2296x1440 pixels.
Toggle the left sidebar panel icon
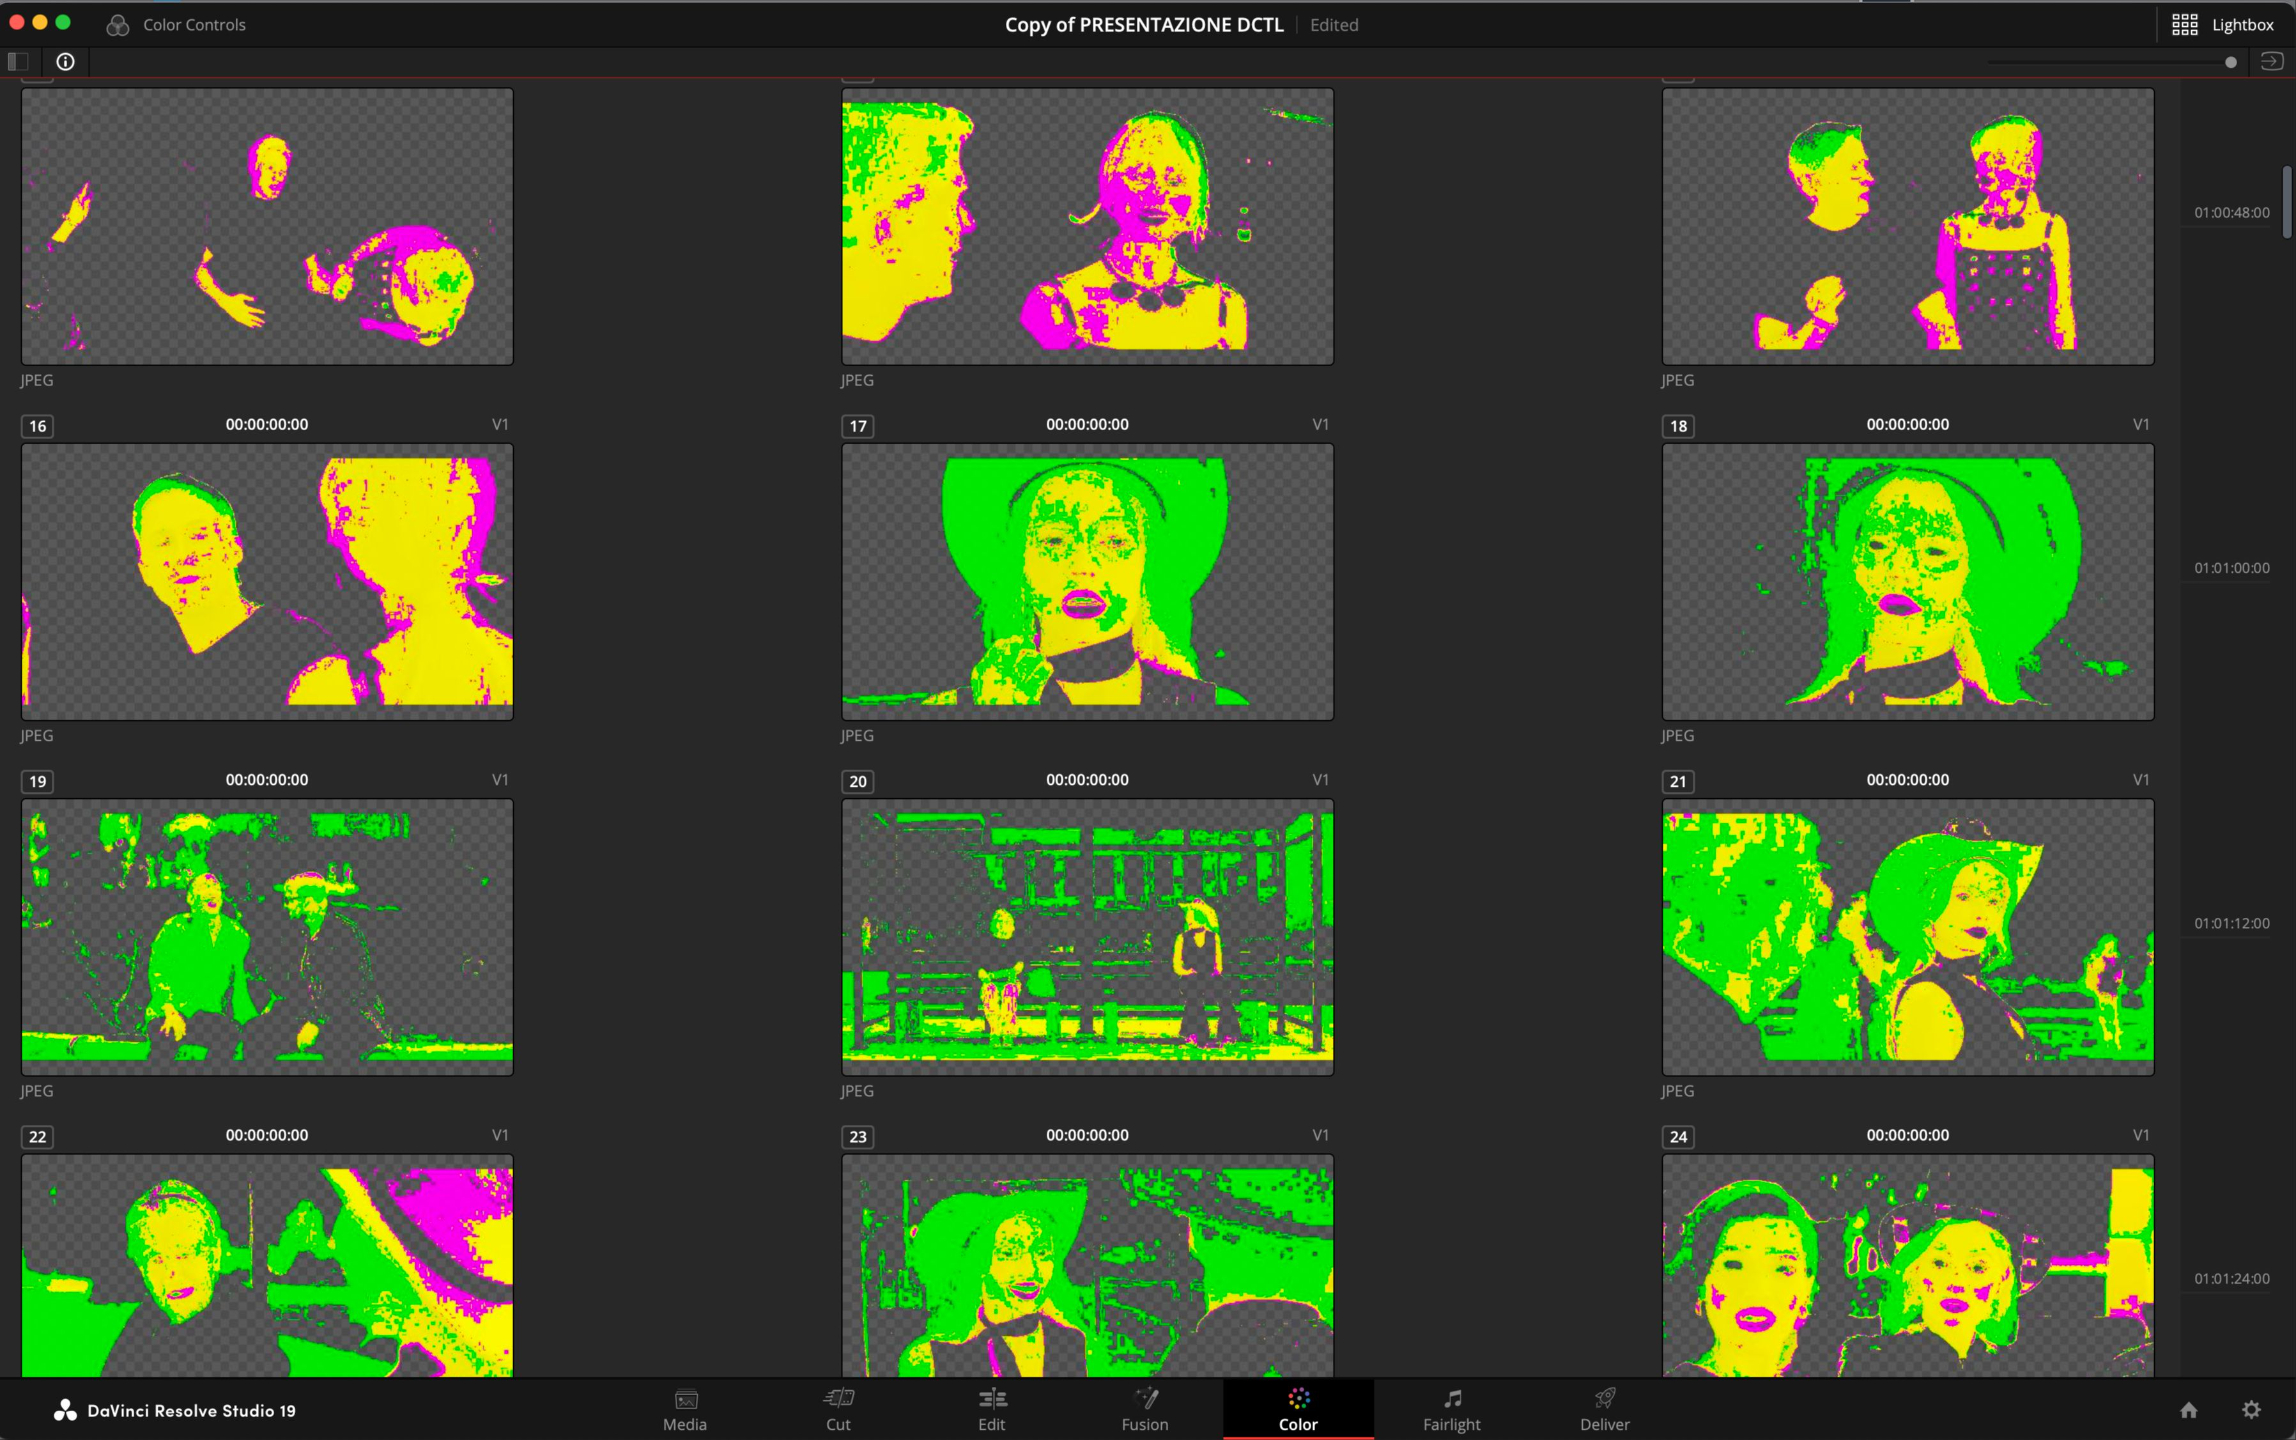coord(18,62)
